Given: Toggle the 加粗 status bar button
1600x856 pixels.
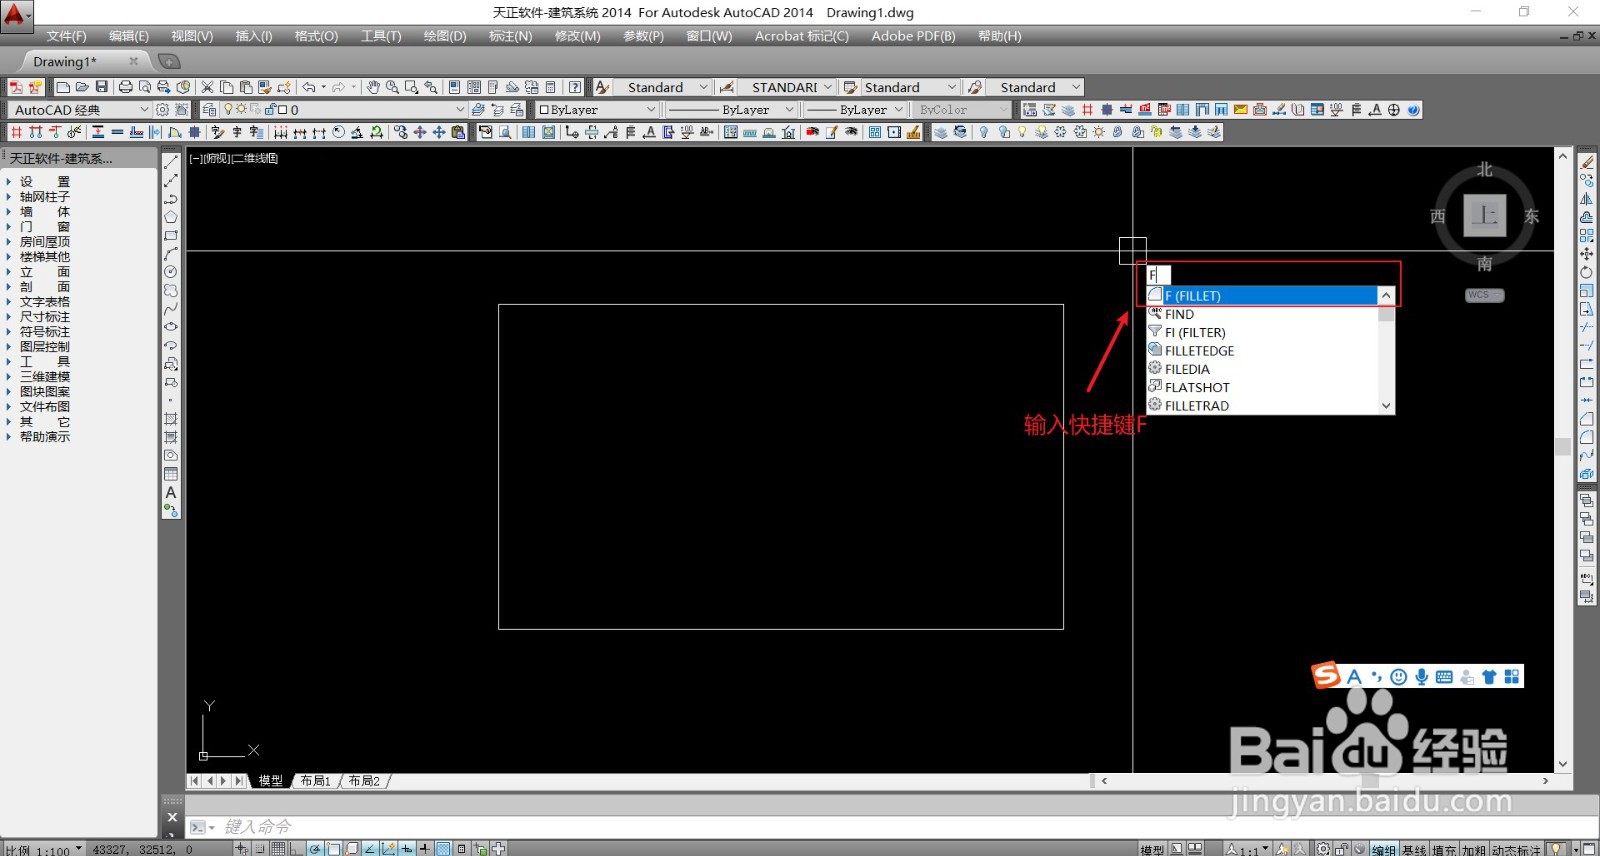Looking at the screenshot, I should (x=1474, y=849).
